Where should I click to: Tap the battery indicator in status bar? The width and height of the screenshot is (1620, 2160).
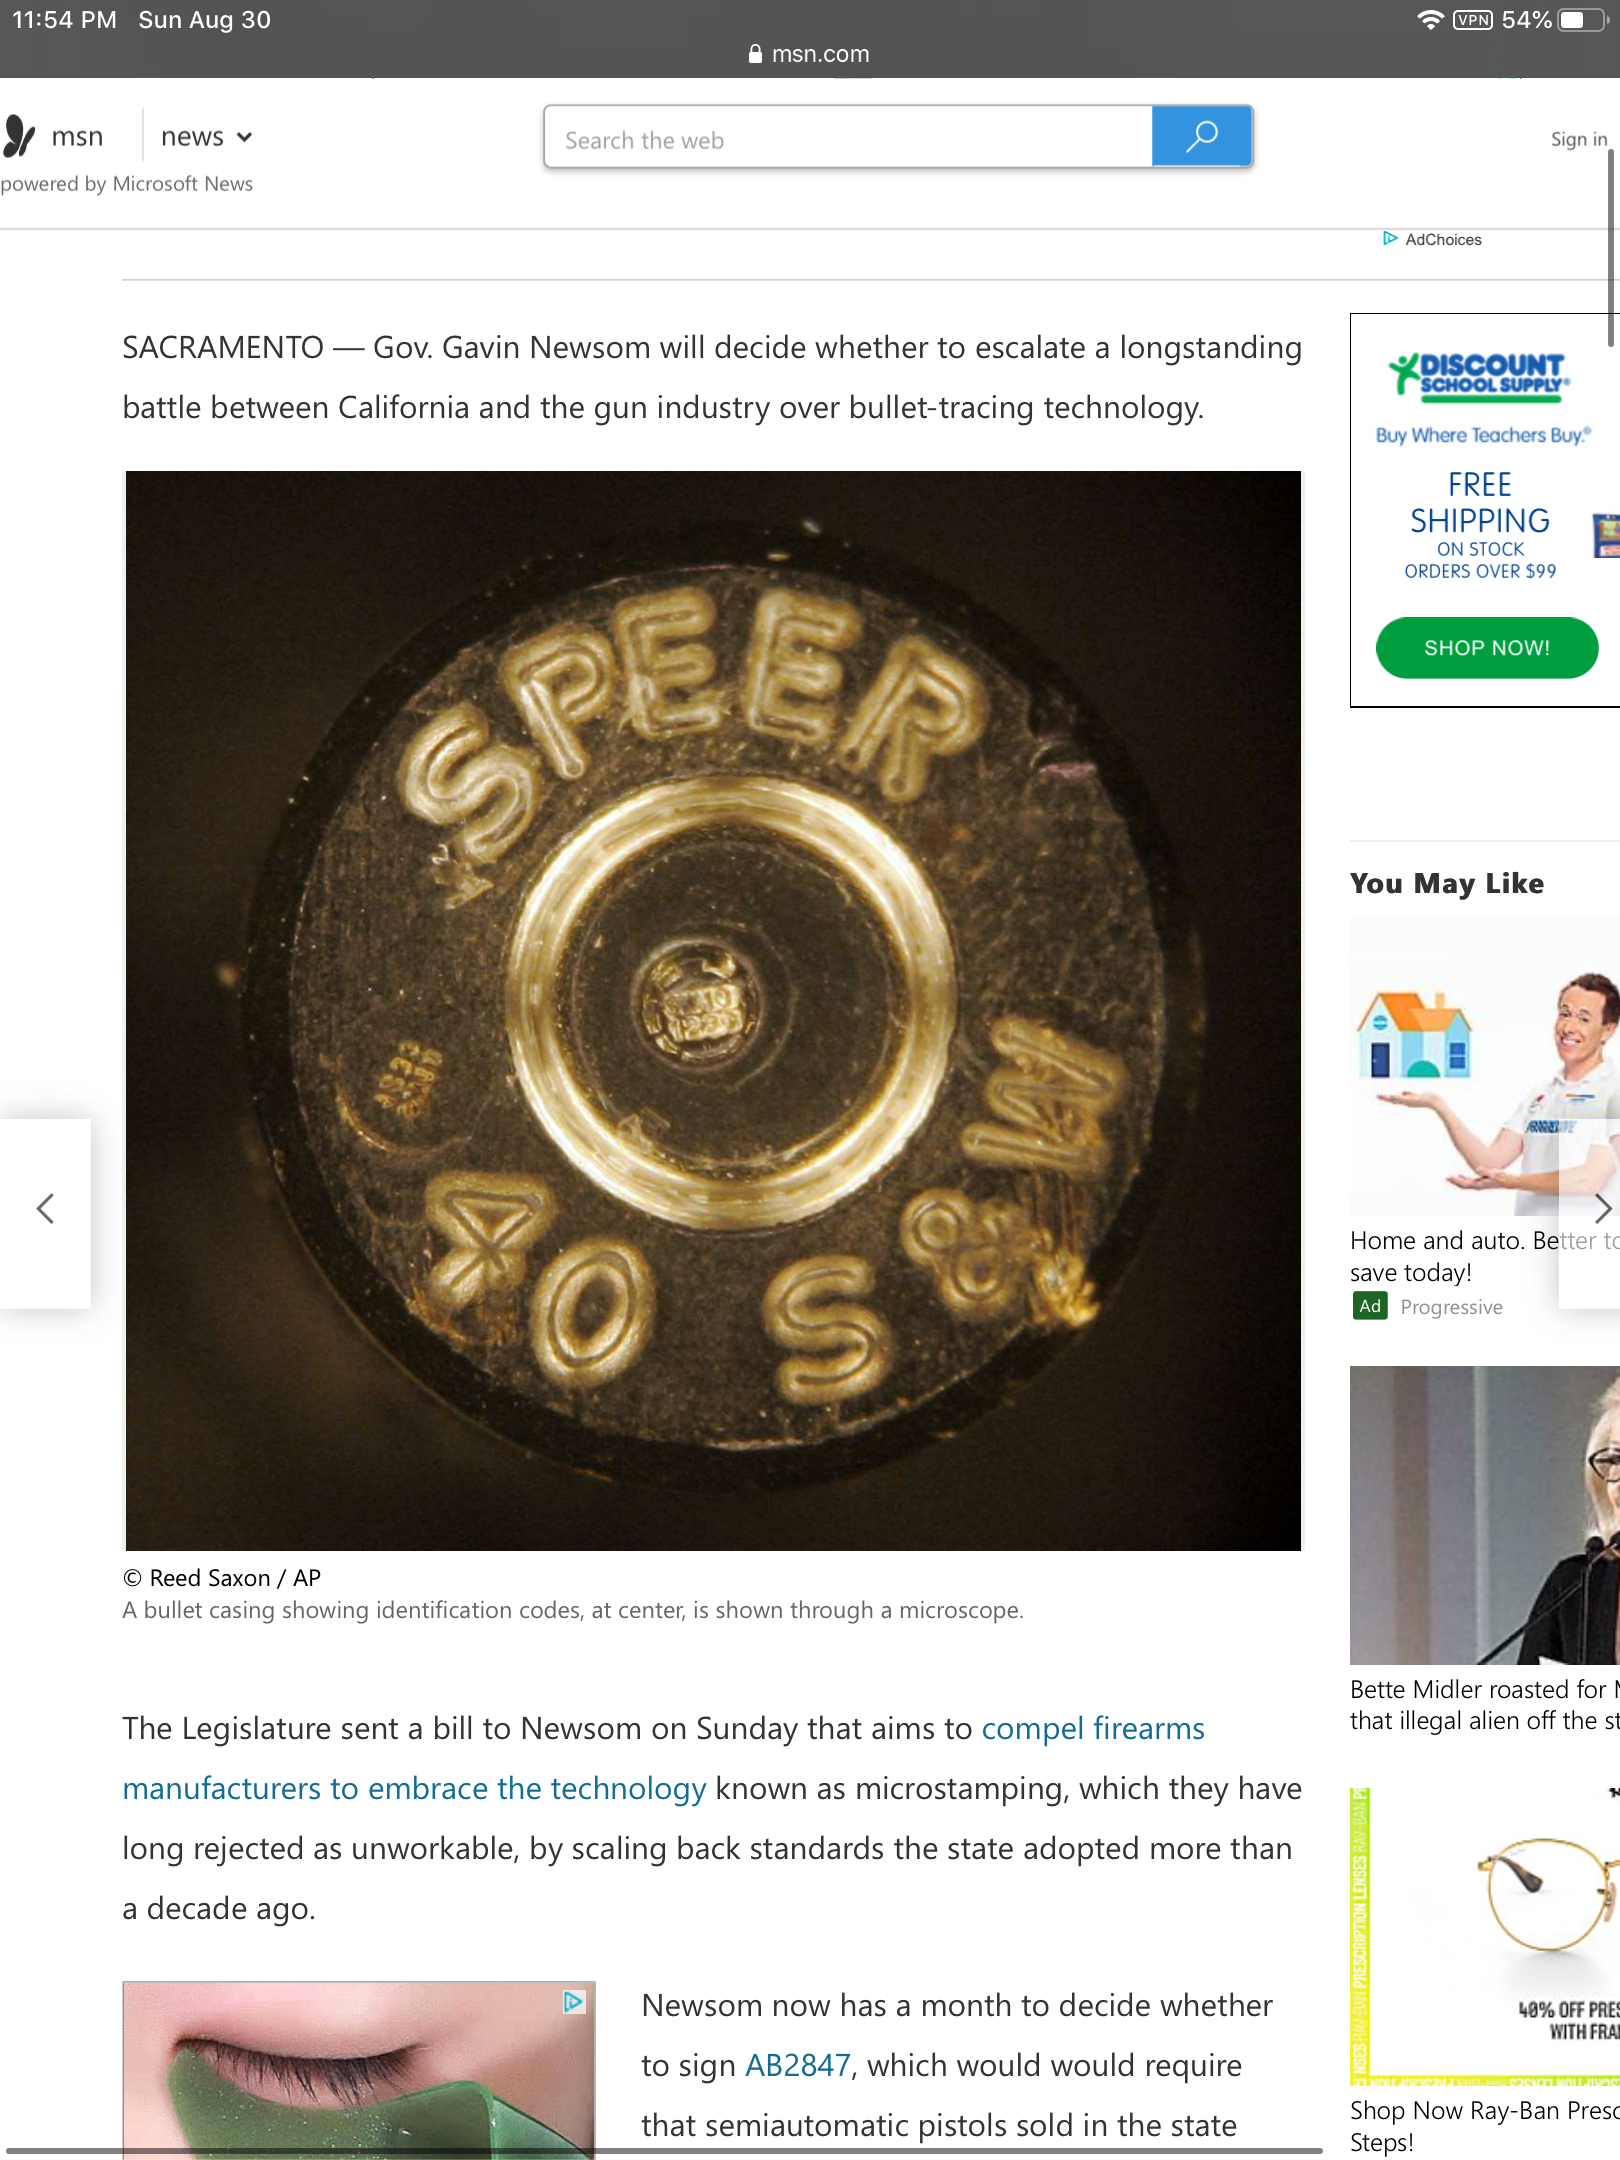1582,20
